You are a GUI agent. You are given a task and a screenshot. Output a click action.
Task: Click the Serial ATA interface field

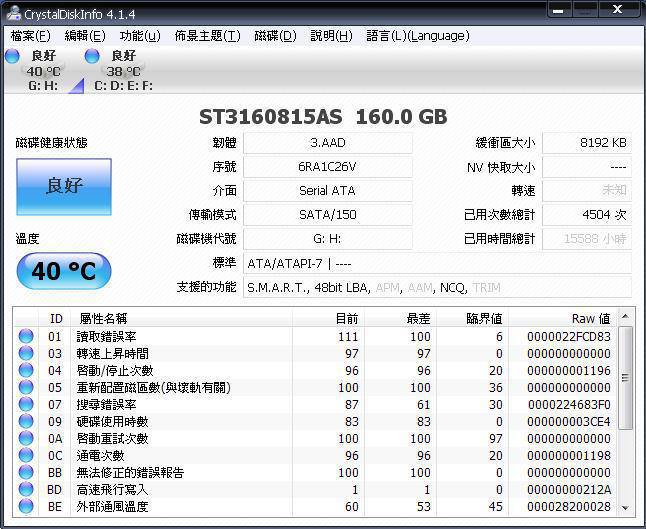[328, 191]
